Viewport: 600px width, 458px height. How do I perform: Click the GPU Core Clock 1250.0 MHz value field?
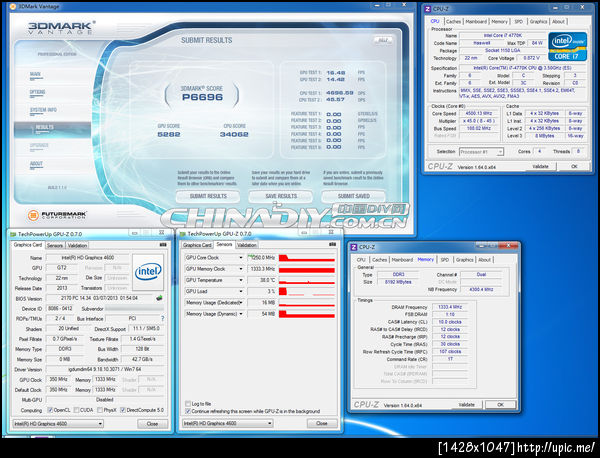(x=262, y=258)
